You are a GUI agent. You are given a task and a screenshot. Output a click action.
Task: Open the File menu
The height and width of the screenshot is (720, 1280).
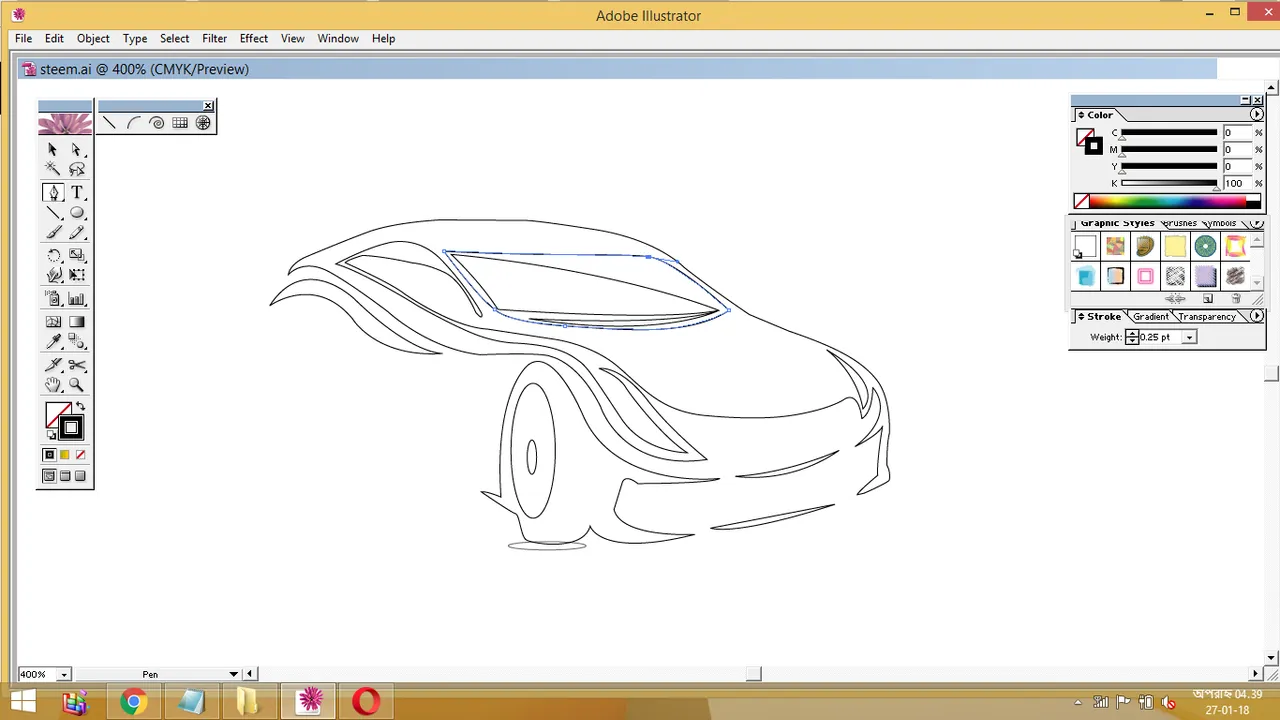click(23, 38)
